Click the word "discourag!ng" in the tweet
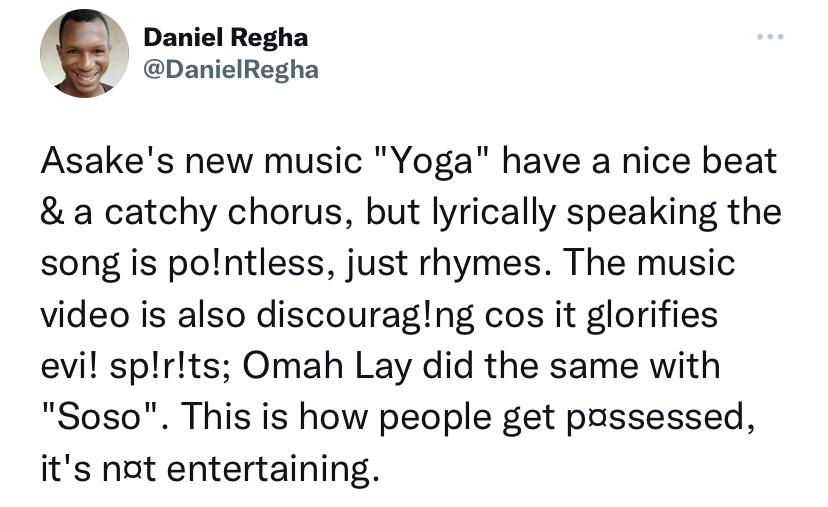Image resolution: width=828 pixels, height=507 pixels. coord(365,315)
